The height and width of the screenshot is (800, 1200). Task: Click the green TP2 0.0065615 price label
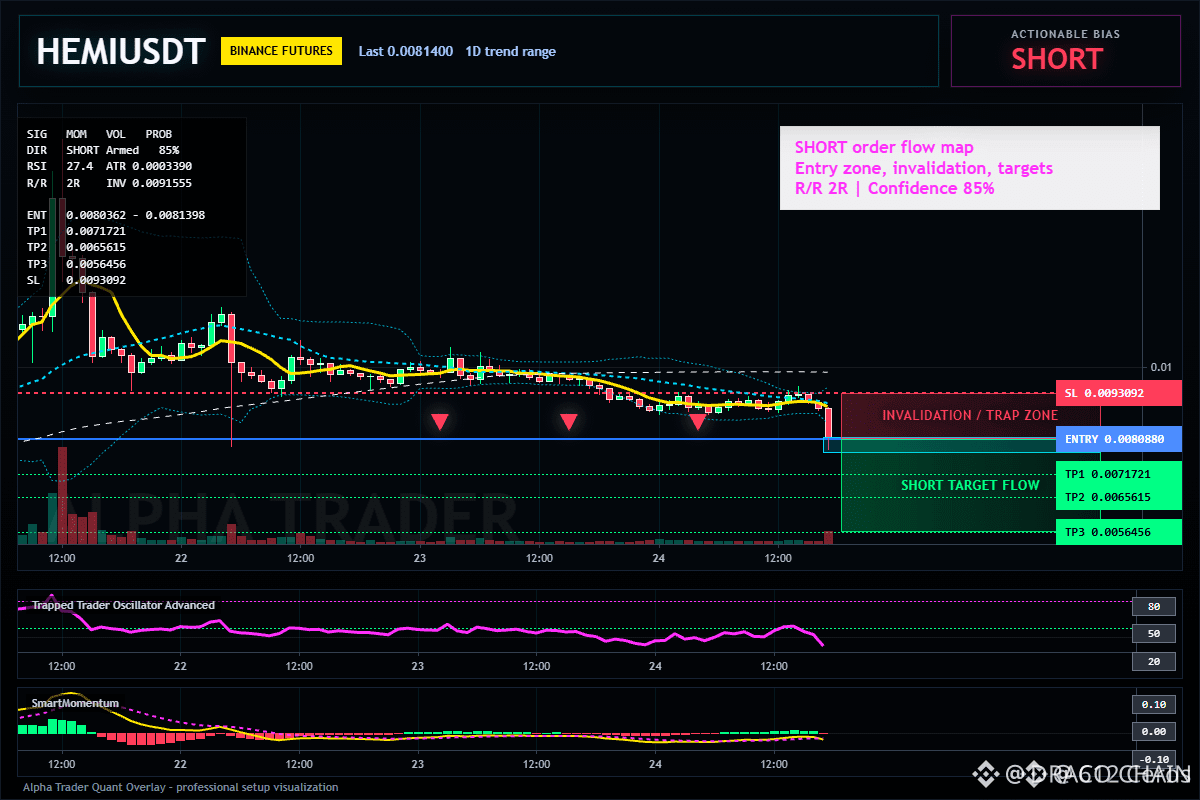[x=1118, y=497]
